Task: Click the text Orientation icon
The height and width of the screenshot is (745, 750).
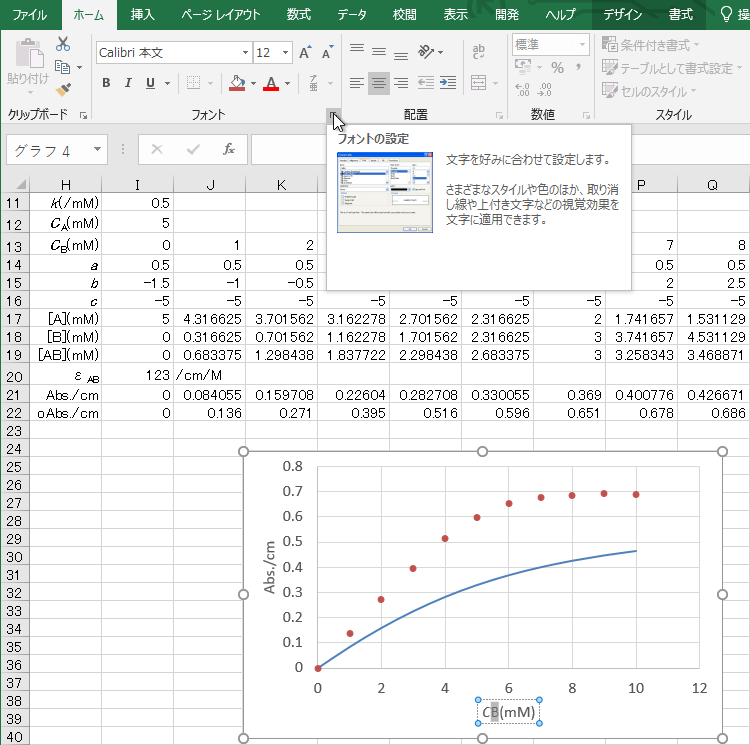Action: click(x=426, y=52)
